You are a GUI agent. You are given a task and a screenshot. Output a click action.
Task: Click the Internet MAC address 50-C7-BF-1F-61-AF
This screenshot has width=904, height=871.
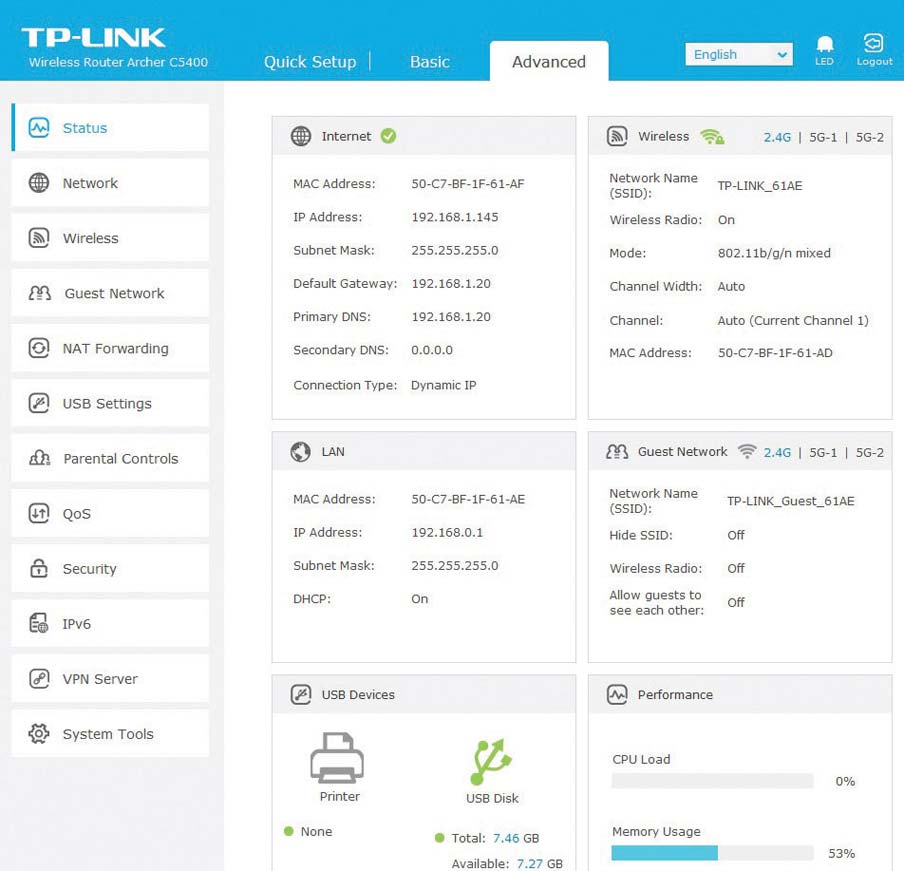point(468,184)
